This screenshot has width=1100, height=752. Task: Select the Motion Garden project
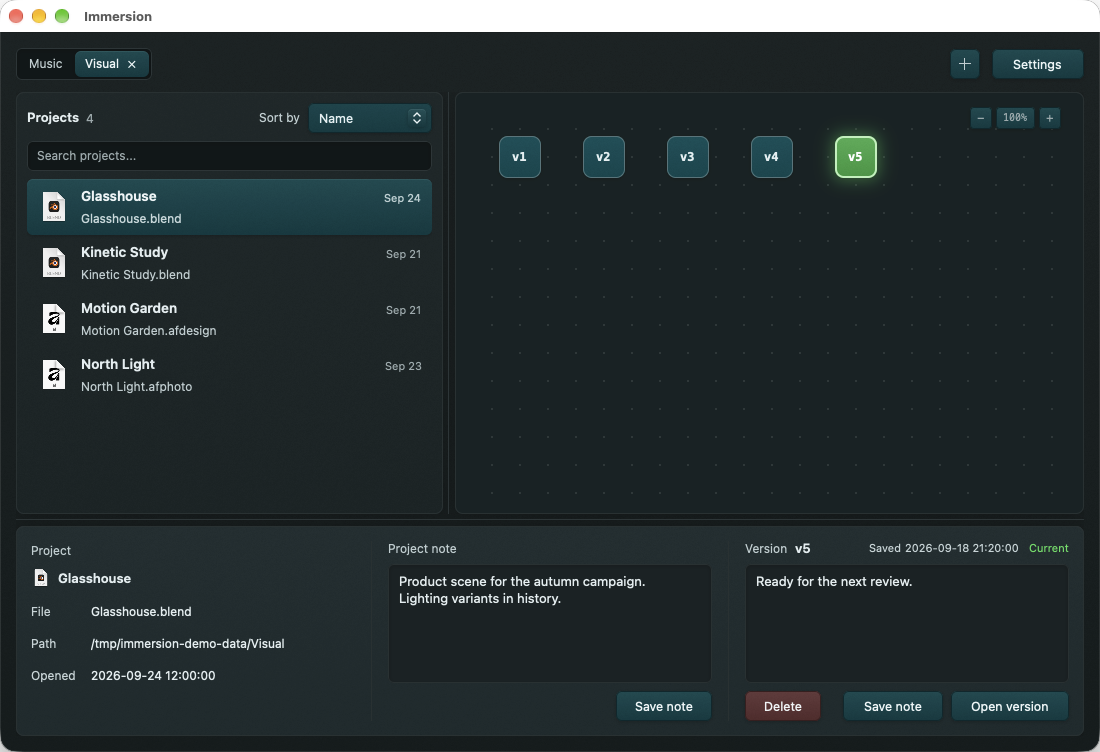point(229,319)
